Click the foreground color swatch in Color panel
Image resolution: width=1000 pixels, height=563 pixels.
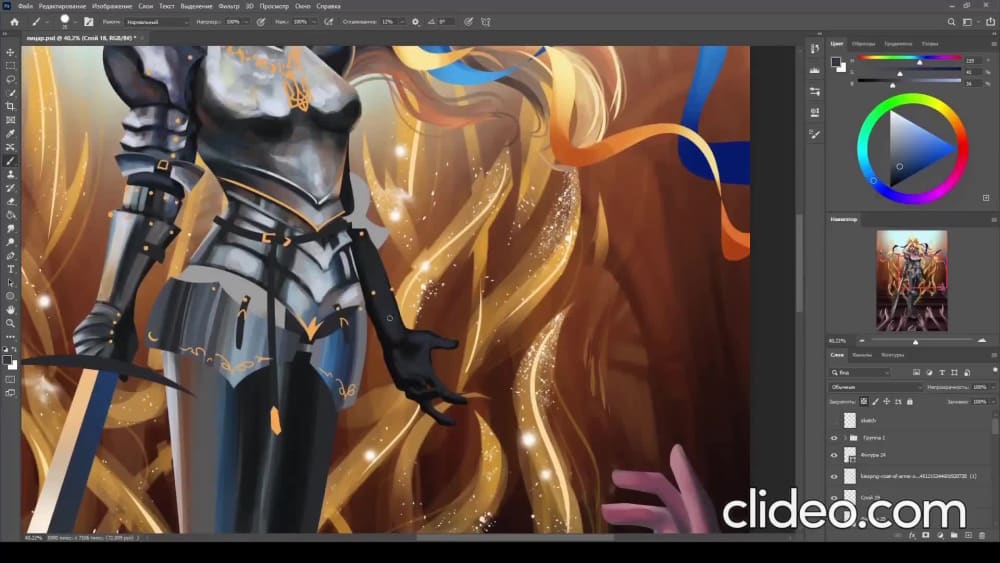click(x=835, y=61)
